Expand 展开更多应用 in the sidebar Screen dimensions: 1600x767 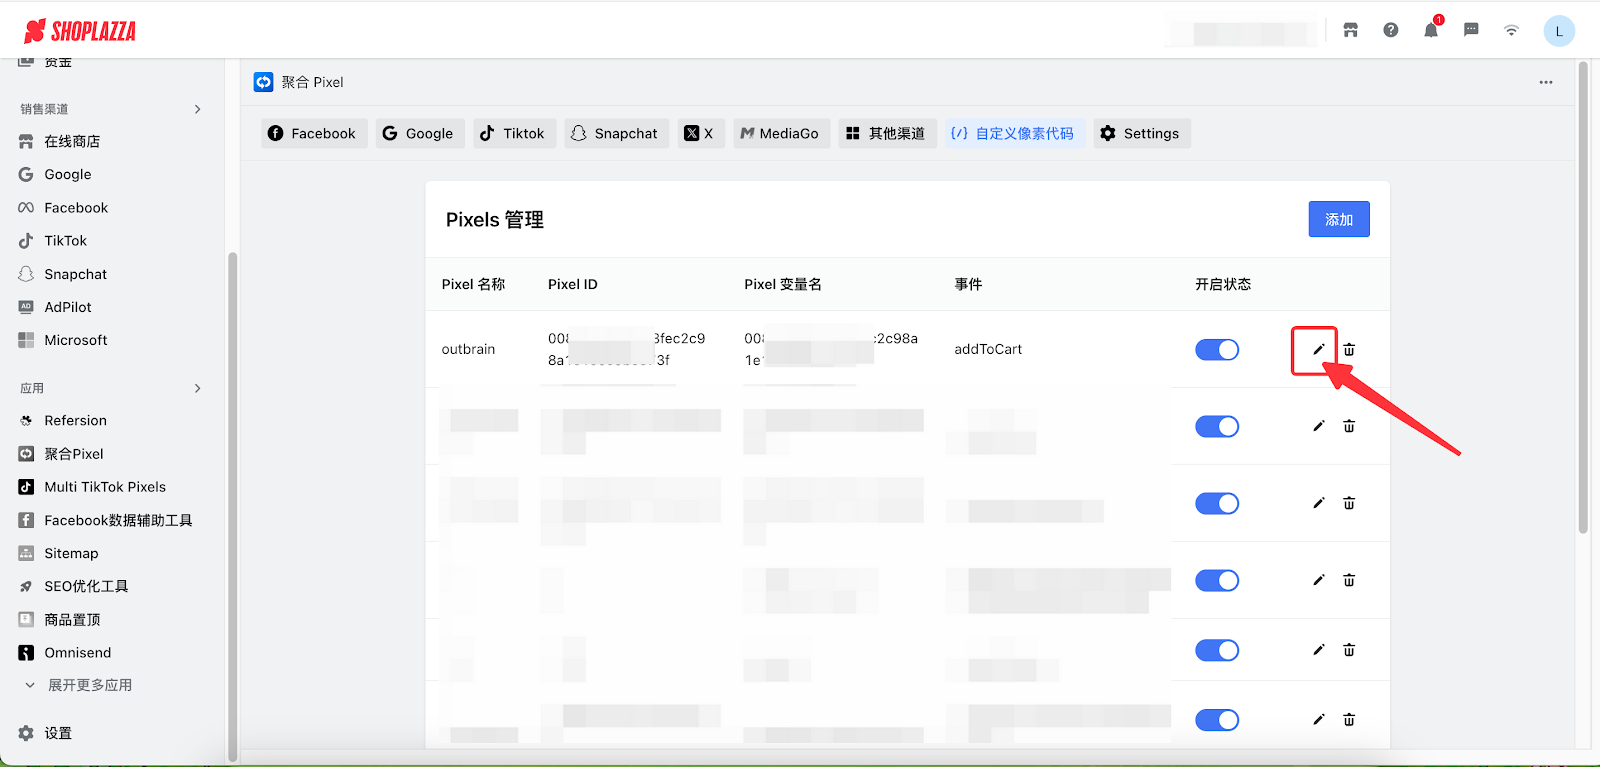click(89, 685)
